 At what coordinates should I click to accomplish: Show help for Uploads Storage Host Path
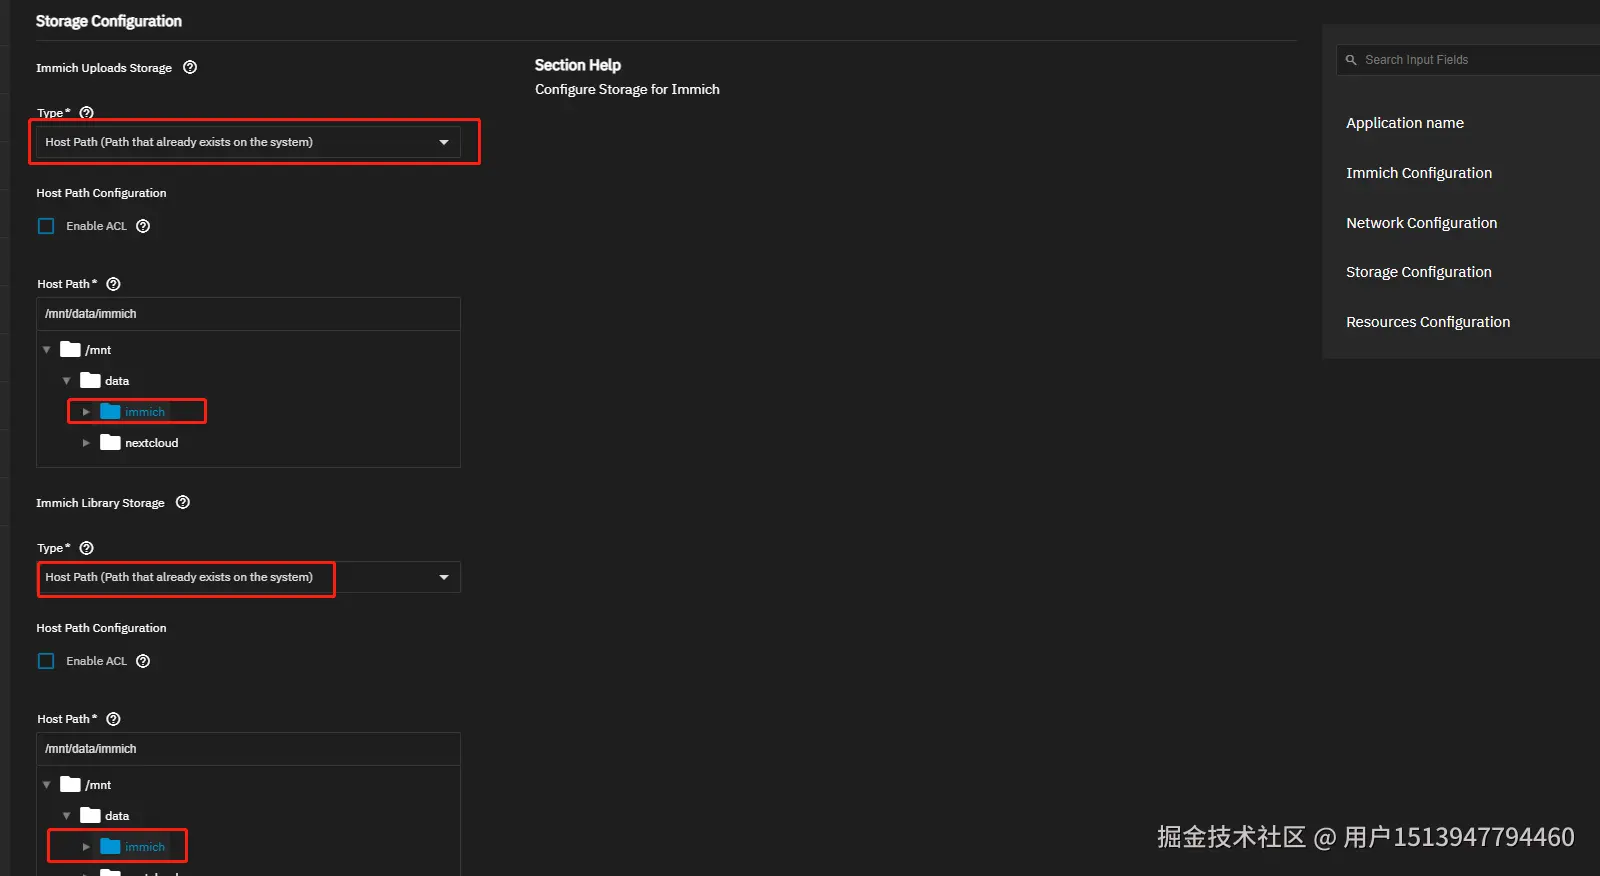click(x=113, y=284)
